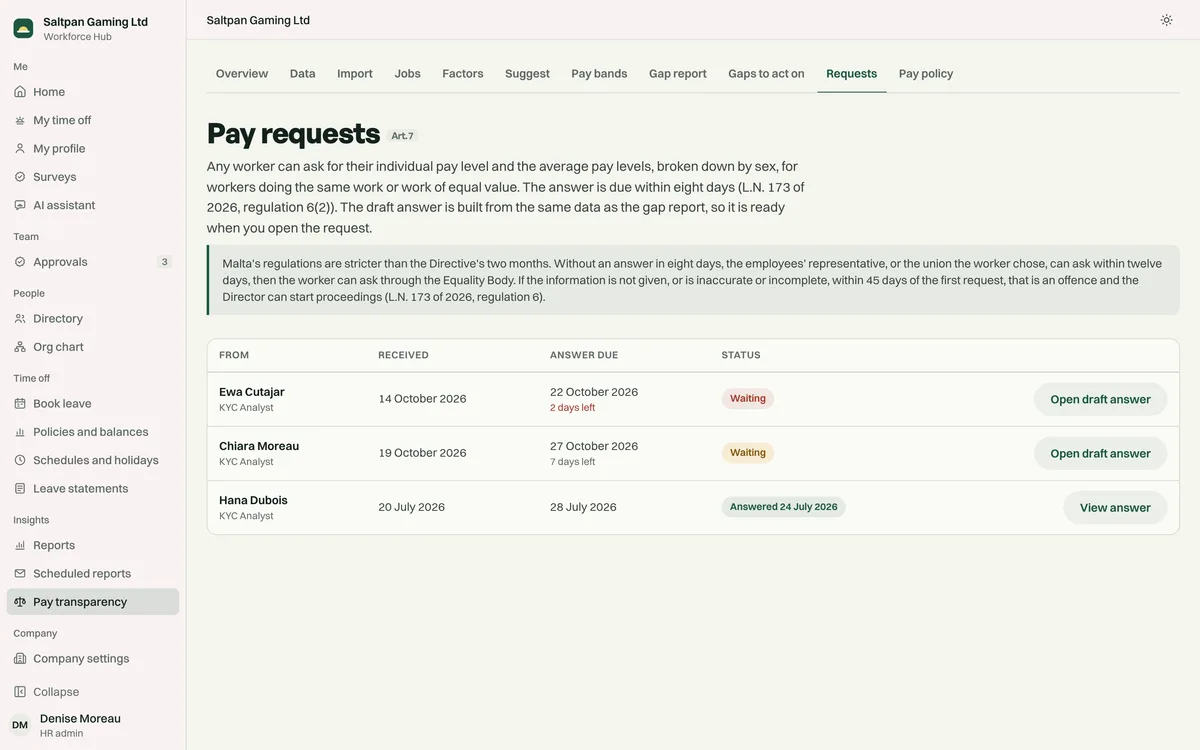1200x750 pixels.
Task: Click the My profile person icon
Action: click(20, 149)
